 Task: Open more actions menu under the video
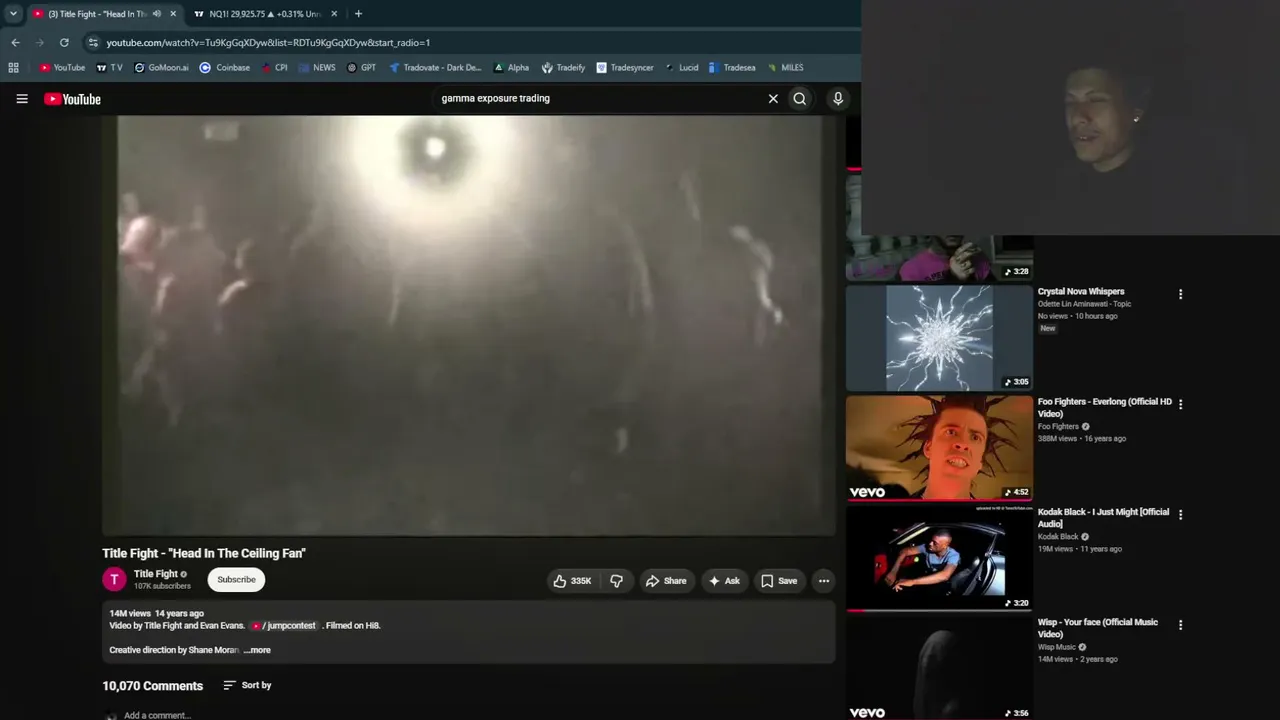824,581
